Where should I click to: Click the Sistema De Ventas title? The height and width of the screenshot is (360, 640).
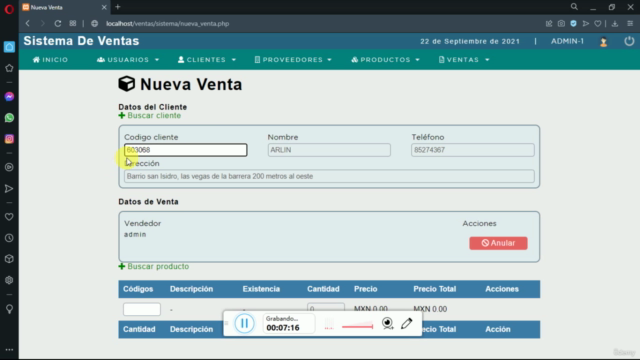pyautogui.click(x=81, y=41)
